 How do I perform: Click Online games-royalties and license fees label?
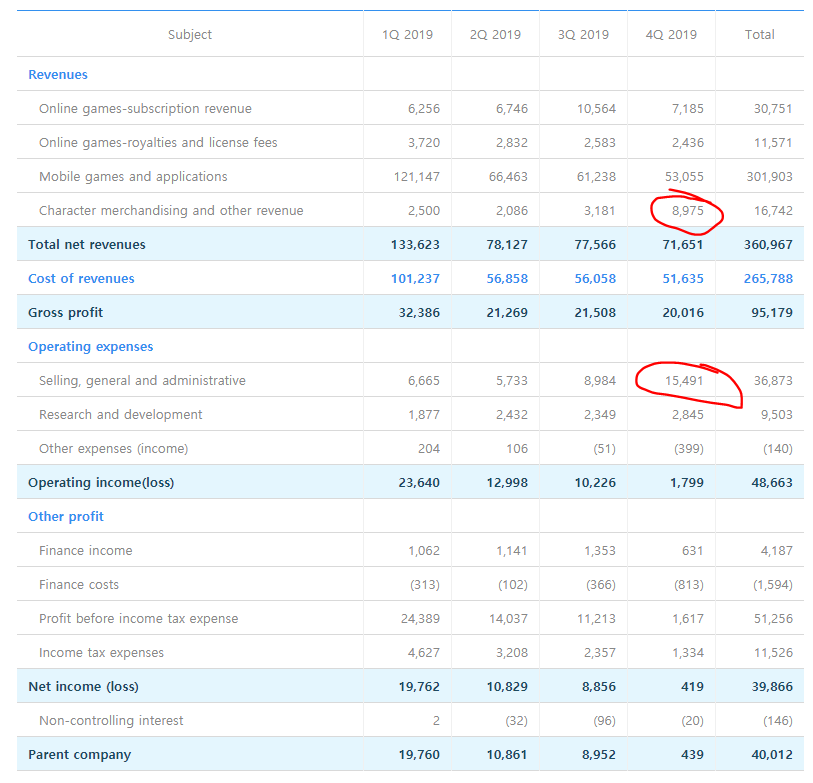[x=158, y=143]
